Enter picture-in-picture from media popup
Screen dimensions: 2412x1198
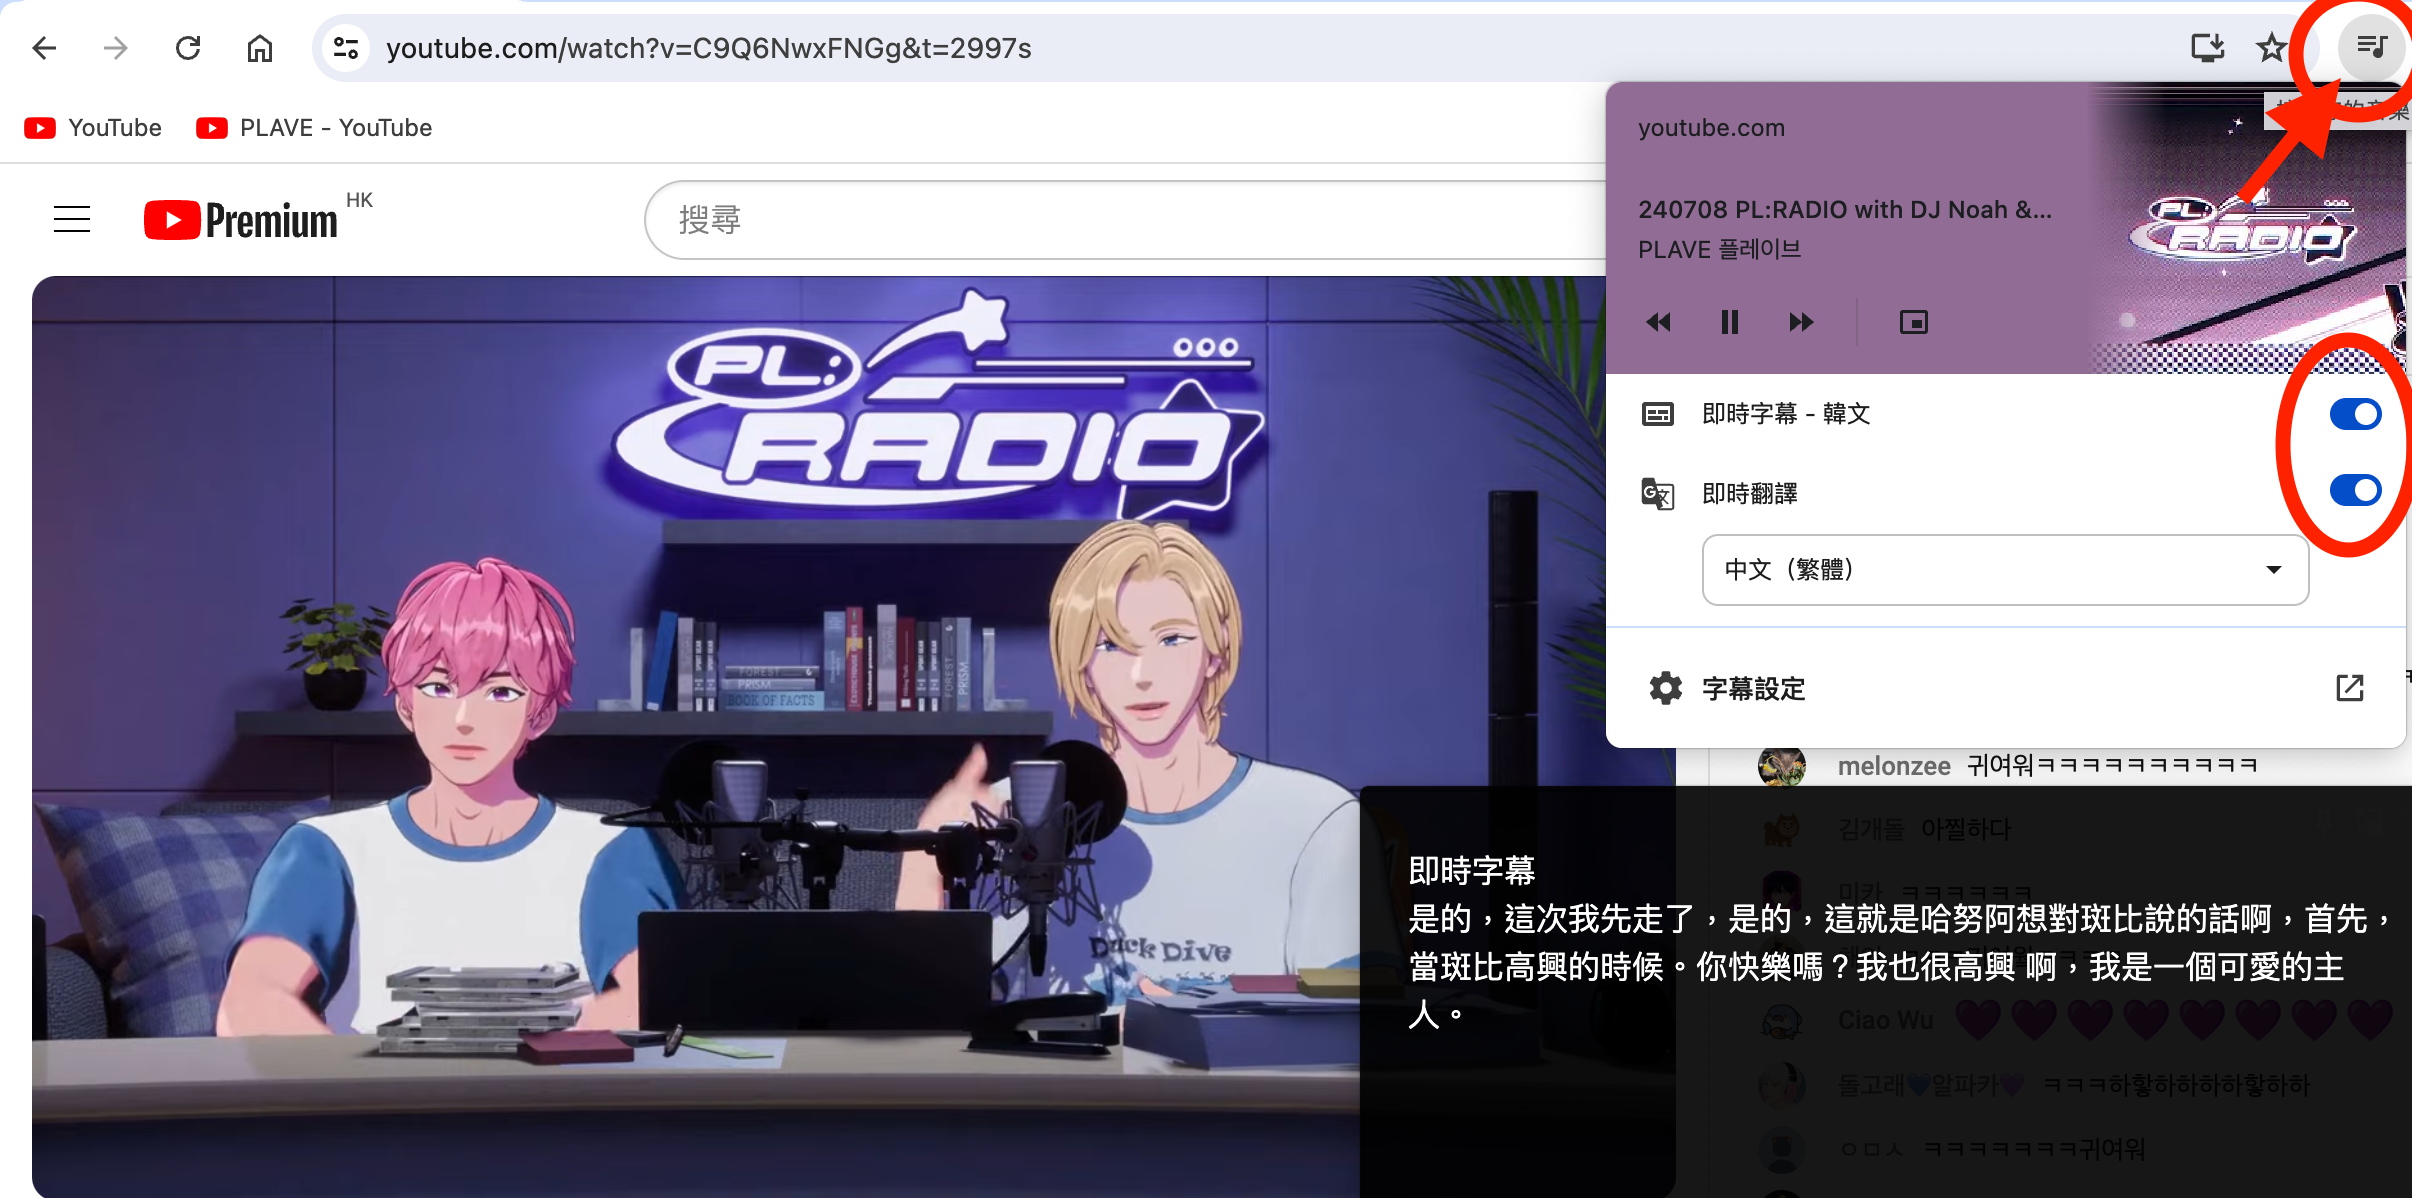(1914, 322)
